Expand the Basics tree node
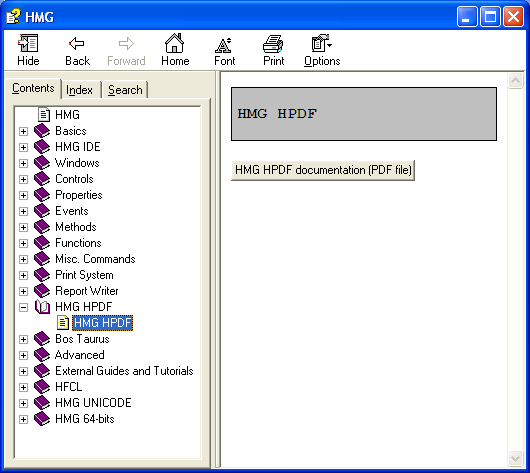Image resolution: width=530 pixels, height=473 pixels. click(x=23, y=131)
